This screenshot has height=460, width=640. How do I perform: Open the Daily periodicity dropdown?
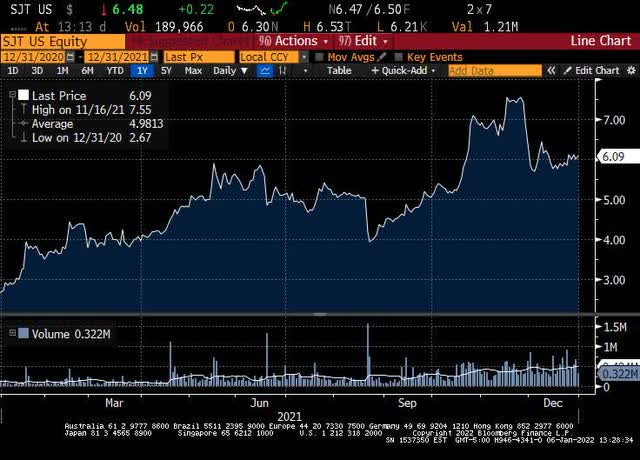pyautogui.click(x=230, y=71)
